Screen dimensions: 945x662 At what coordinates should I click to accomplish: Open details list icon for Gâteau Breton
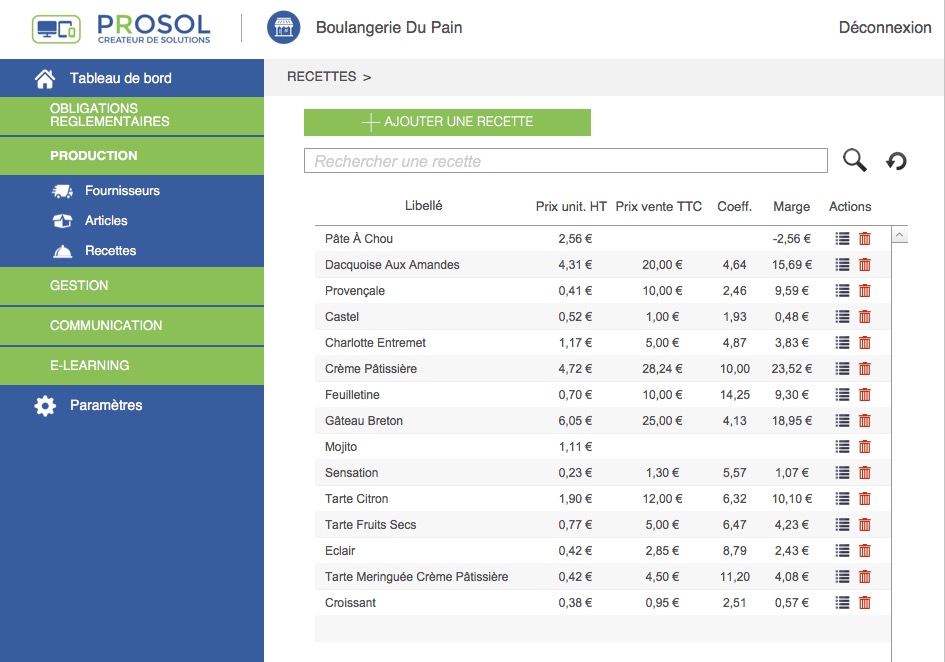coord(842,421)
